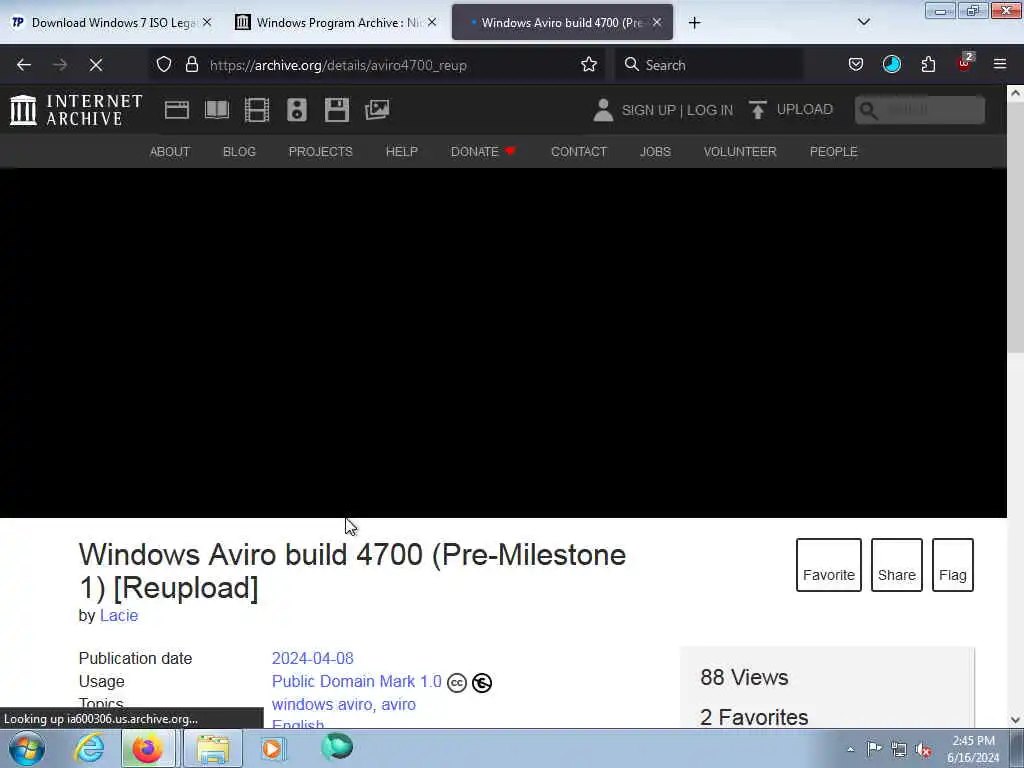Open the muted volume tray icon
This screenshot has height=768, width=1024.
tap(923, 750)
